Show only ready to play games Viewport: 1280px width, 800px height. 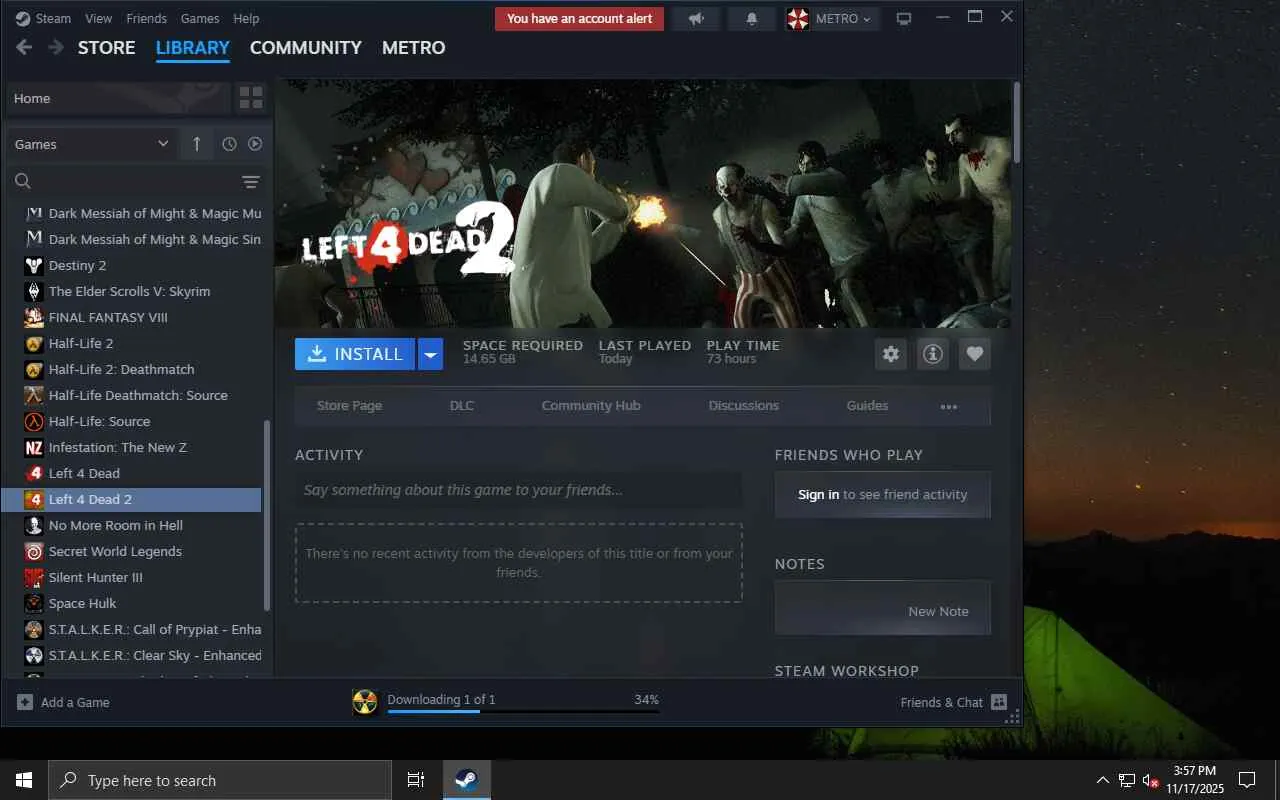[255, 144]
